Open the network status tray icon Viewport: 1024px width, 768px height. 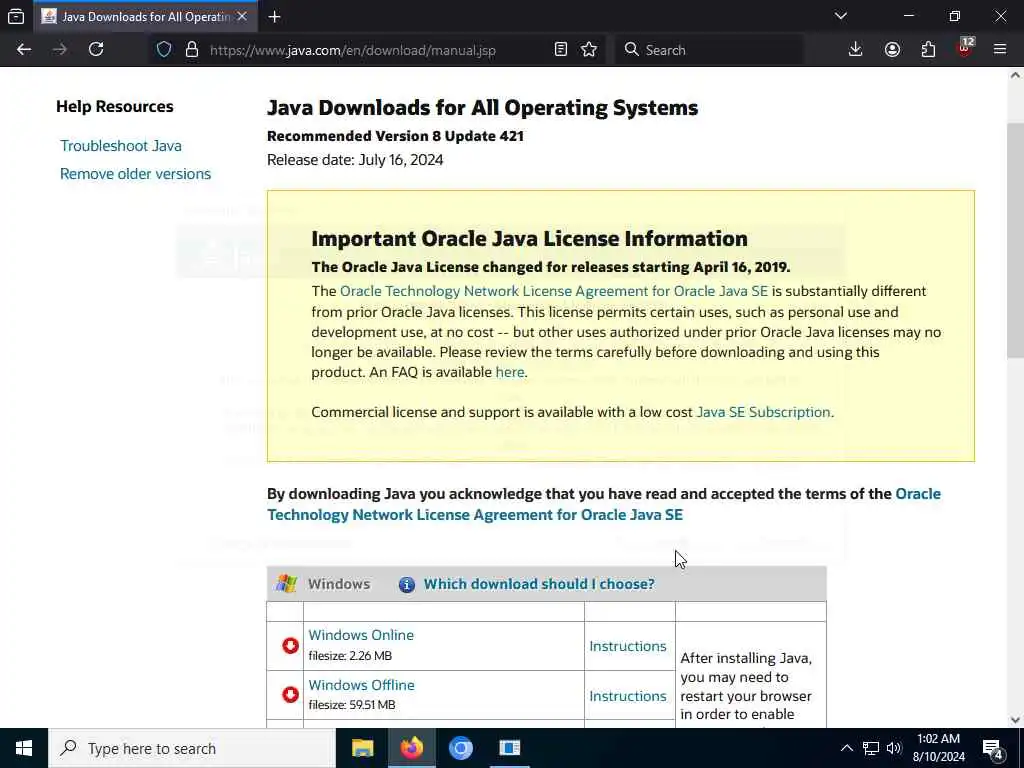pos(871,748)
